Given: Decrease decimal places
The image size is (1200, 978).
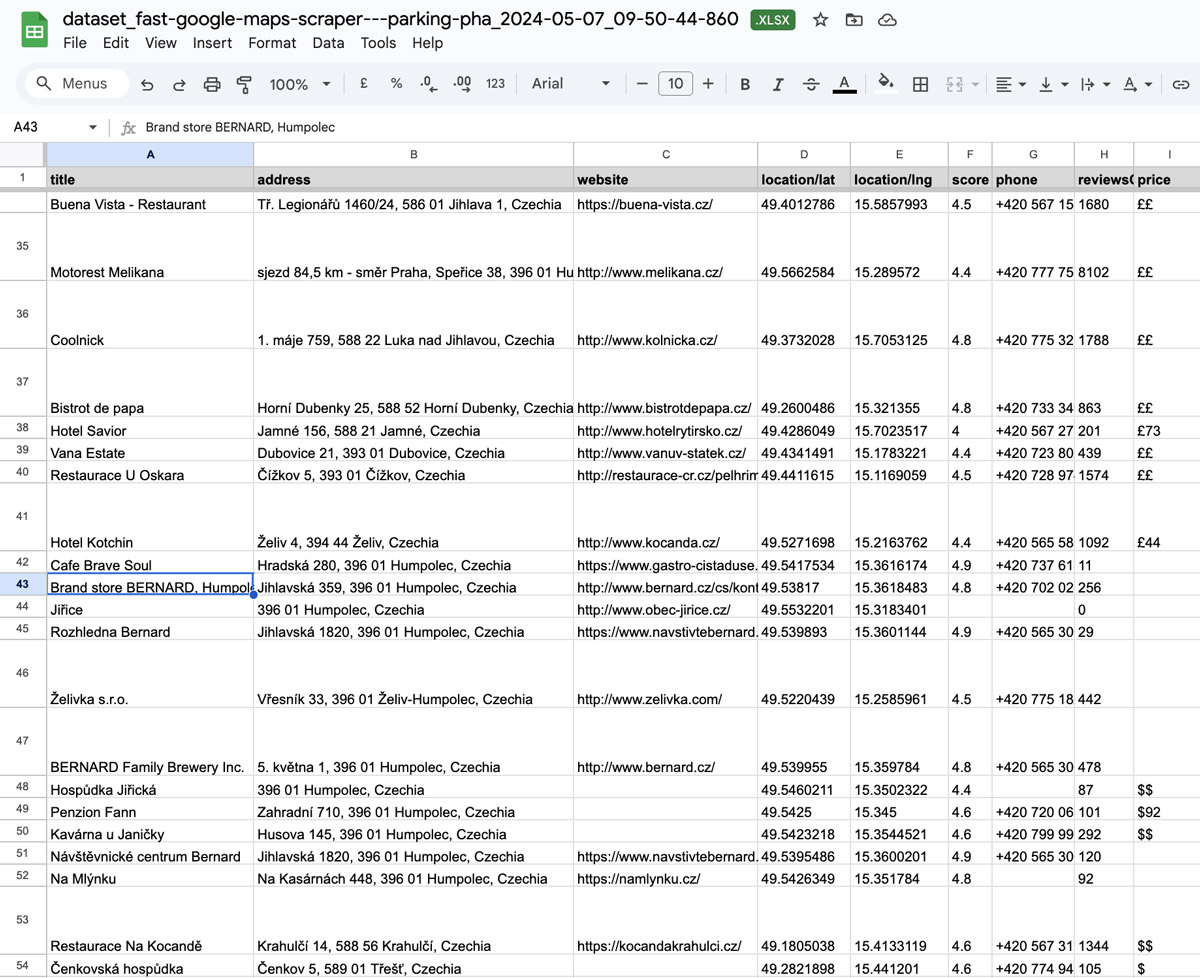Looking at the screenshot, I should point(428,84).
